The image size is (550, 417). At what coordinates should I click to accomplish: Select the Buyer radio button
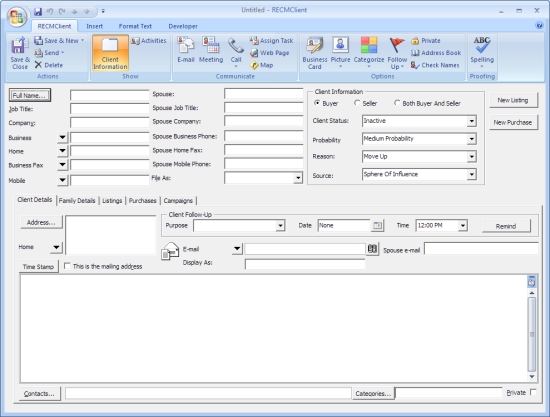pos(317,103)
